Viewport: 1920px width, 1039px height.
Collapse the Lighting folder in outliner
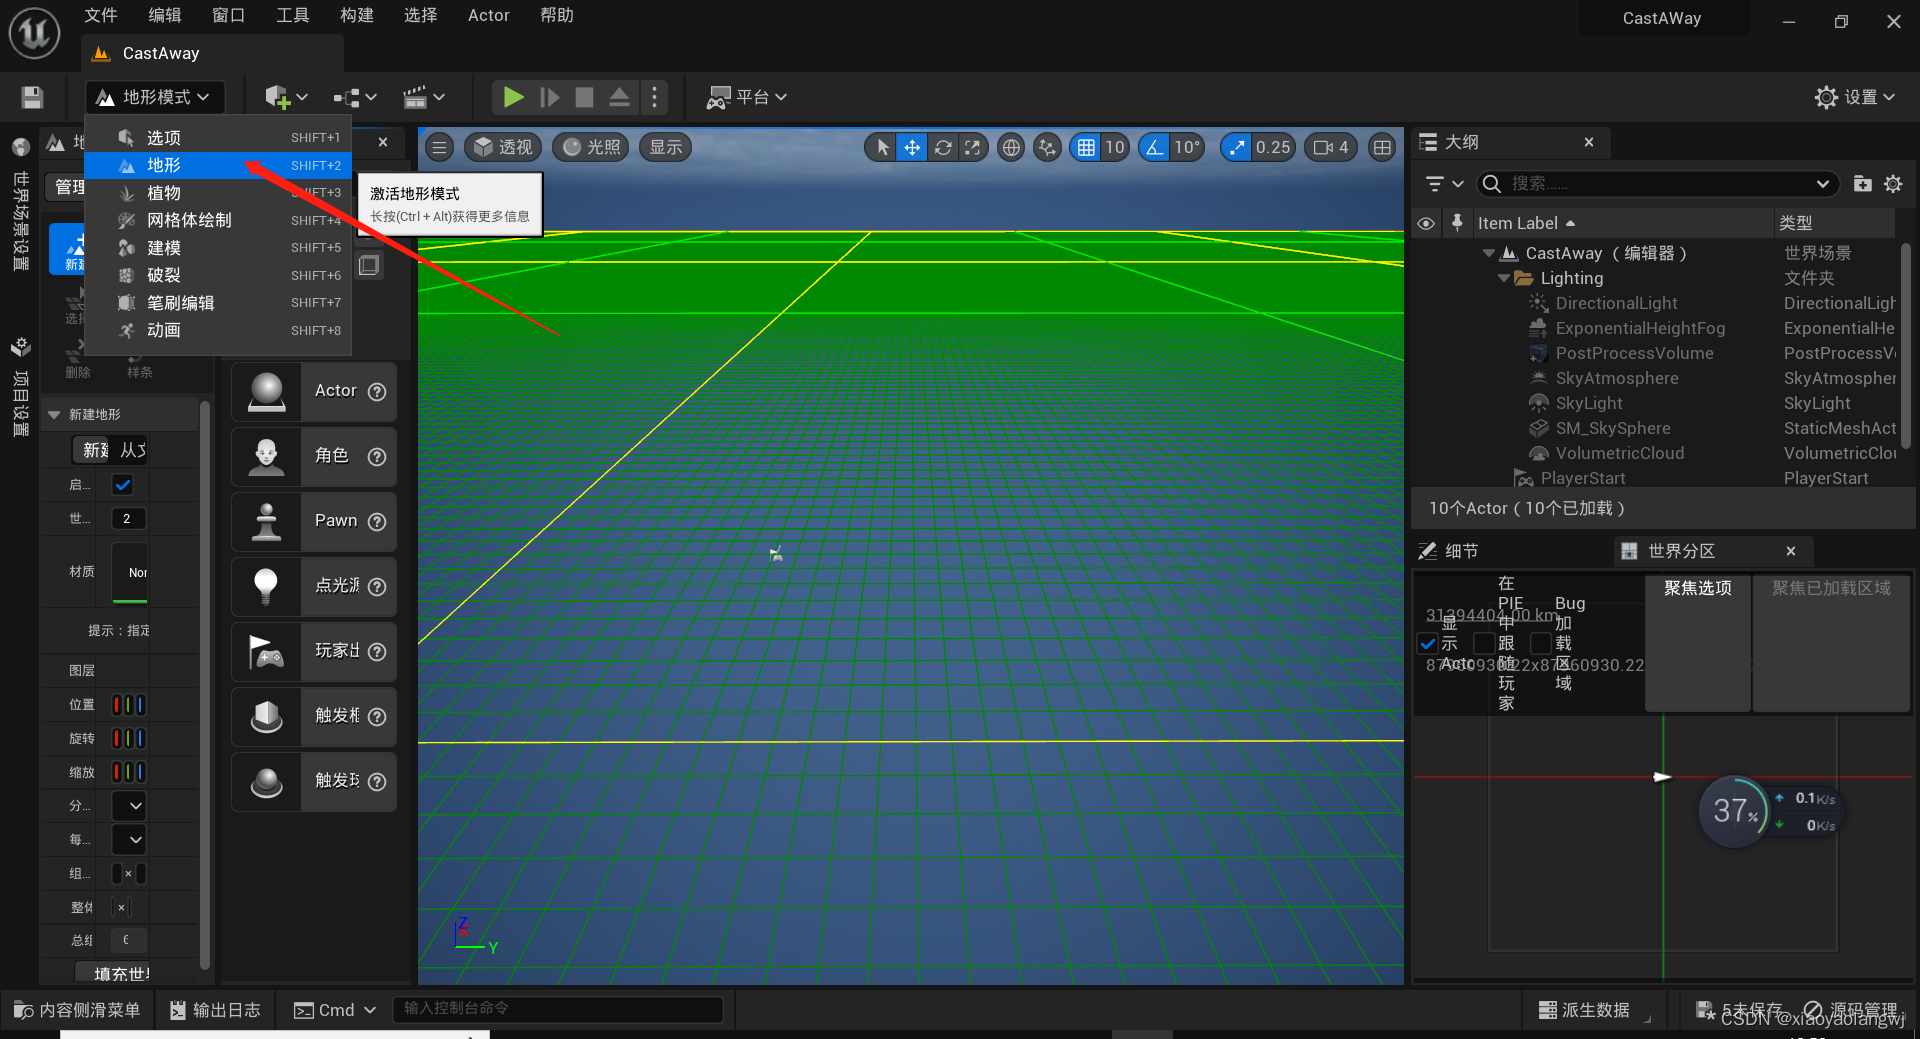click(1503, 278)
